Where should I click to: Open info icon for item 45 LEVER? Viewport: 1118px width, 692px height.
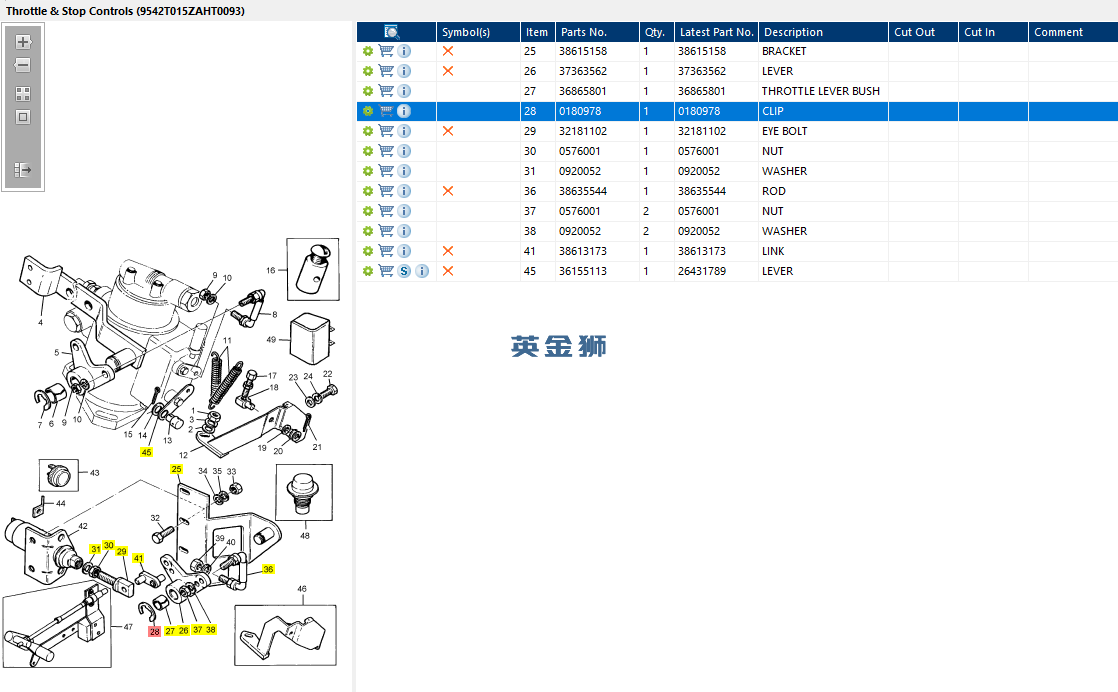click(422, 271)
